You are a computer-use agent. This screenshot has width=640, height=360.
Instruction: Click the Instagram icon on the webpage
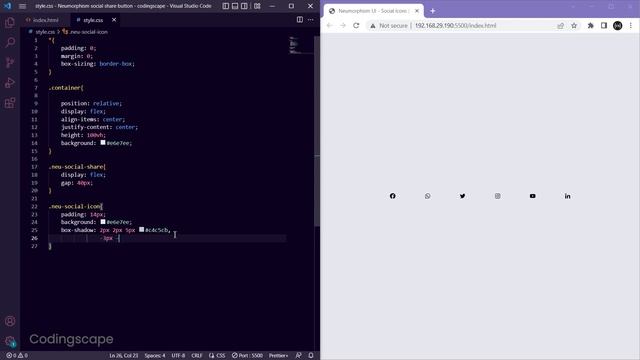coord(498,196)
